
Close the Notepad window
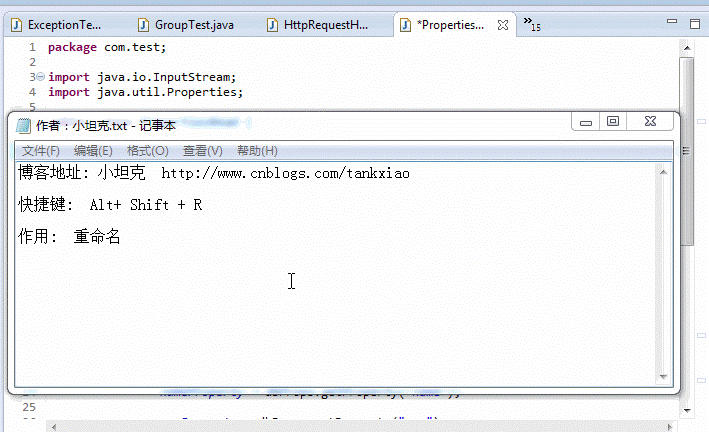(x=650, y=121)
